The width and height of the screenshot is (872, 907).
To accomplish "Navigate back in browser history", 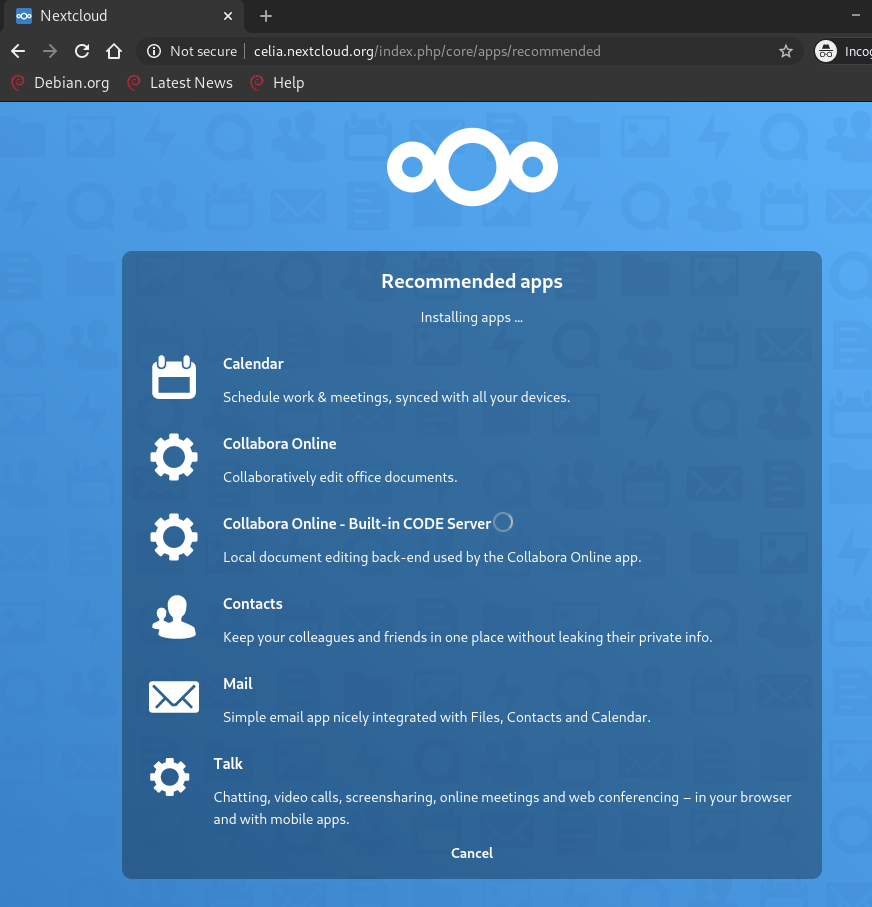I will point(18,51).
